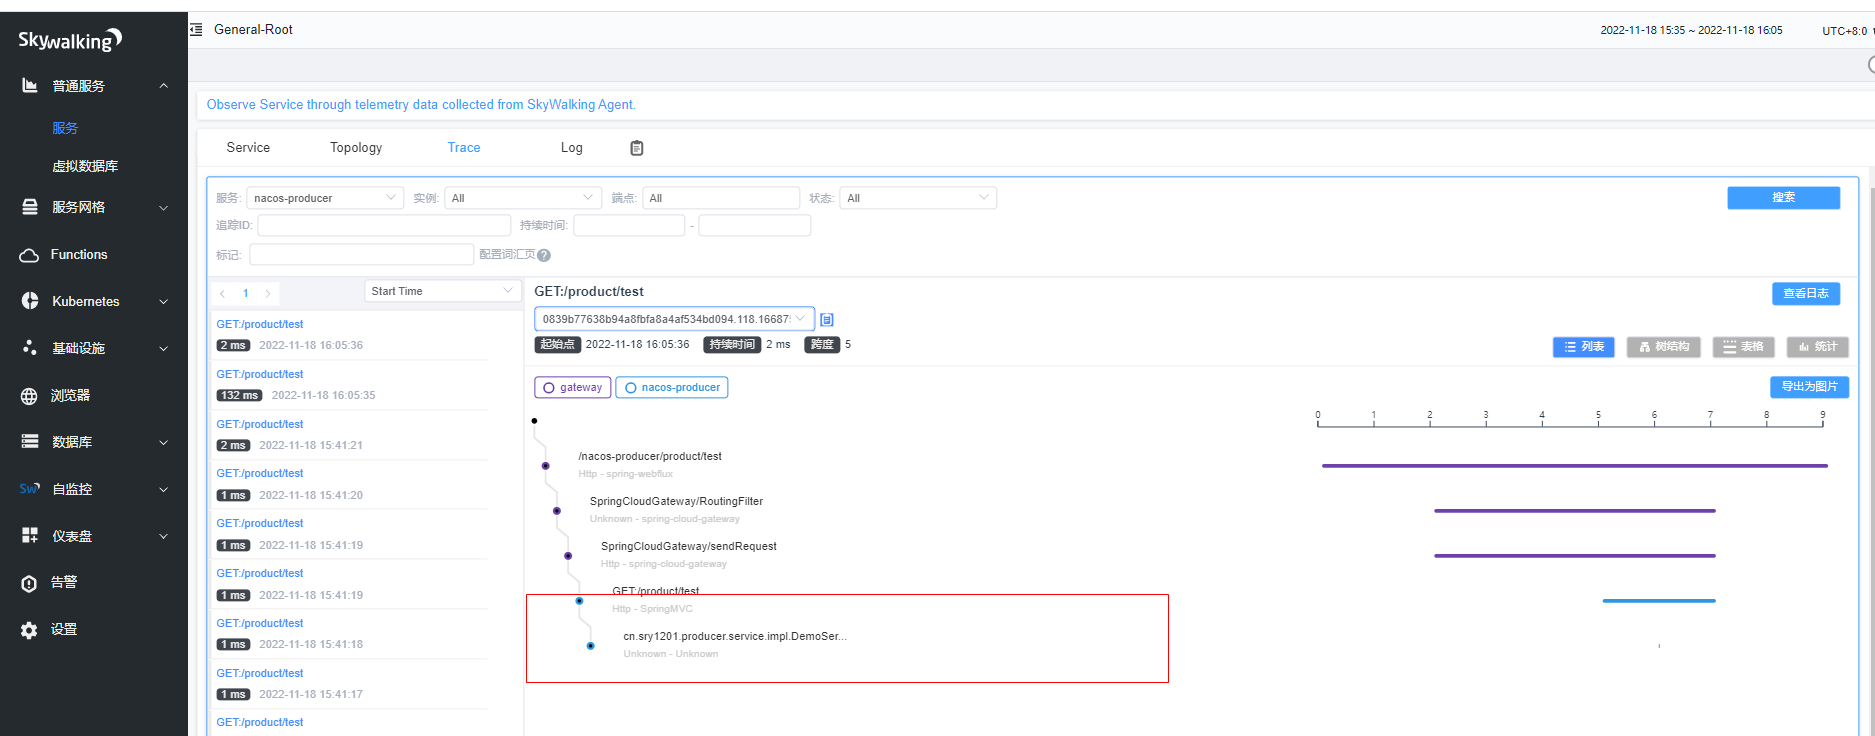Select the cn.sry1201.producer.service.impl.DemoSer... span
The image size is (1875, 736).
[735, 637]
